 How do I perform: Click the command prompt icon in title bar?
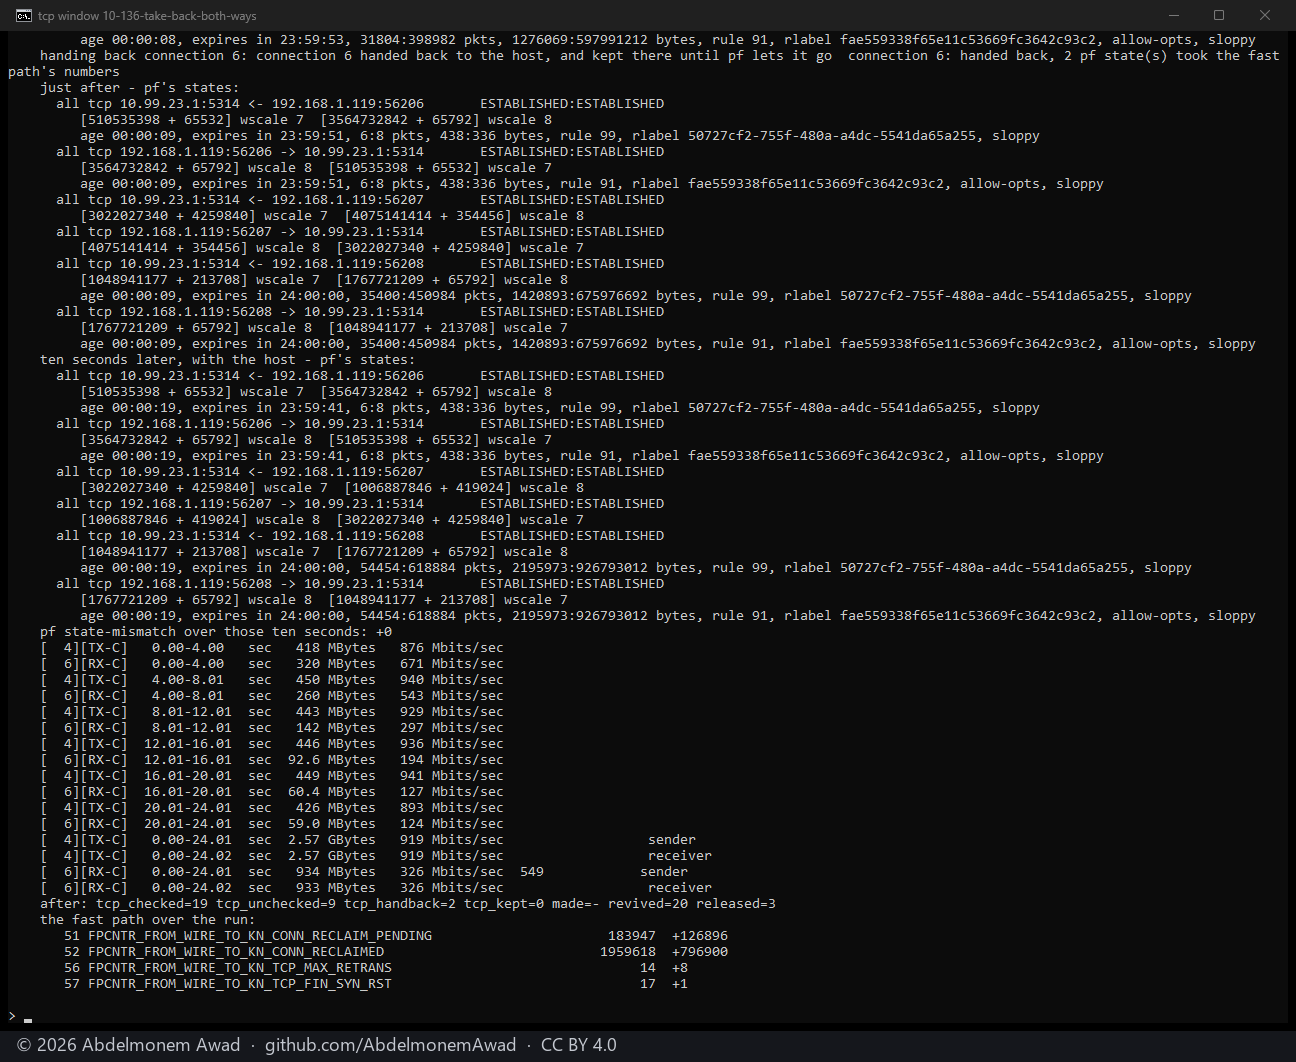pos(23,15)
